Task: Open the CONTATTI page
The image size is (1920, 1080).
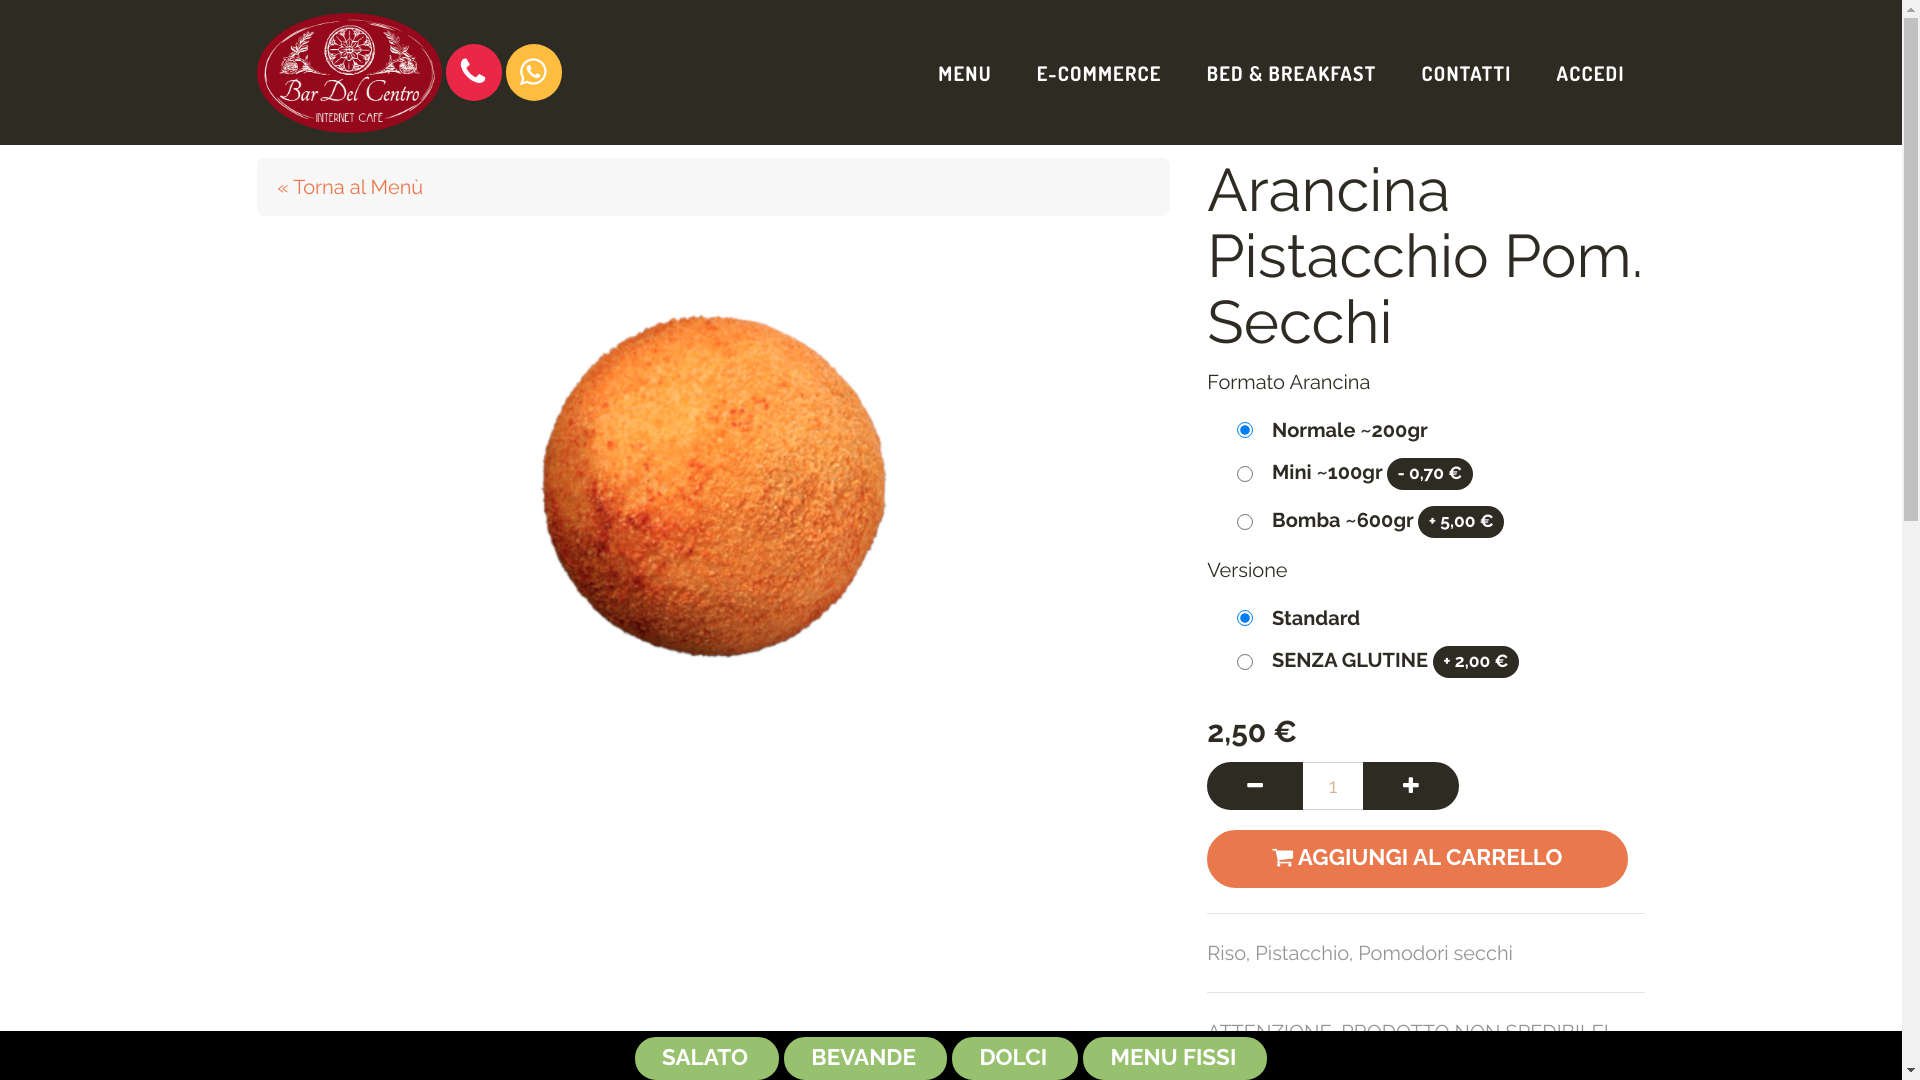Action: 1465,74
